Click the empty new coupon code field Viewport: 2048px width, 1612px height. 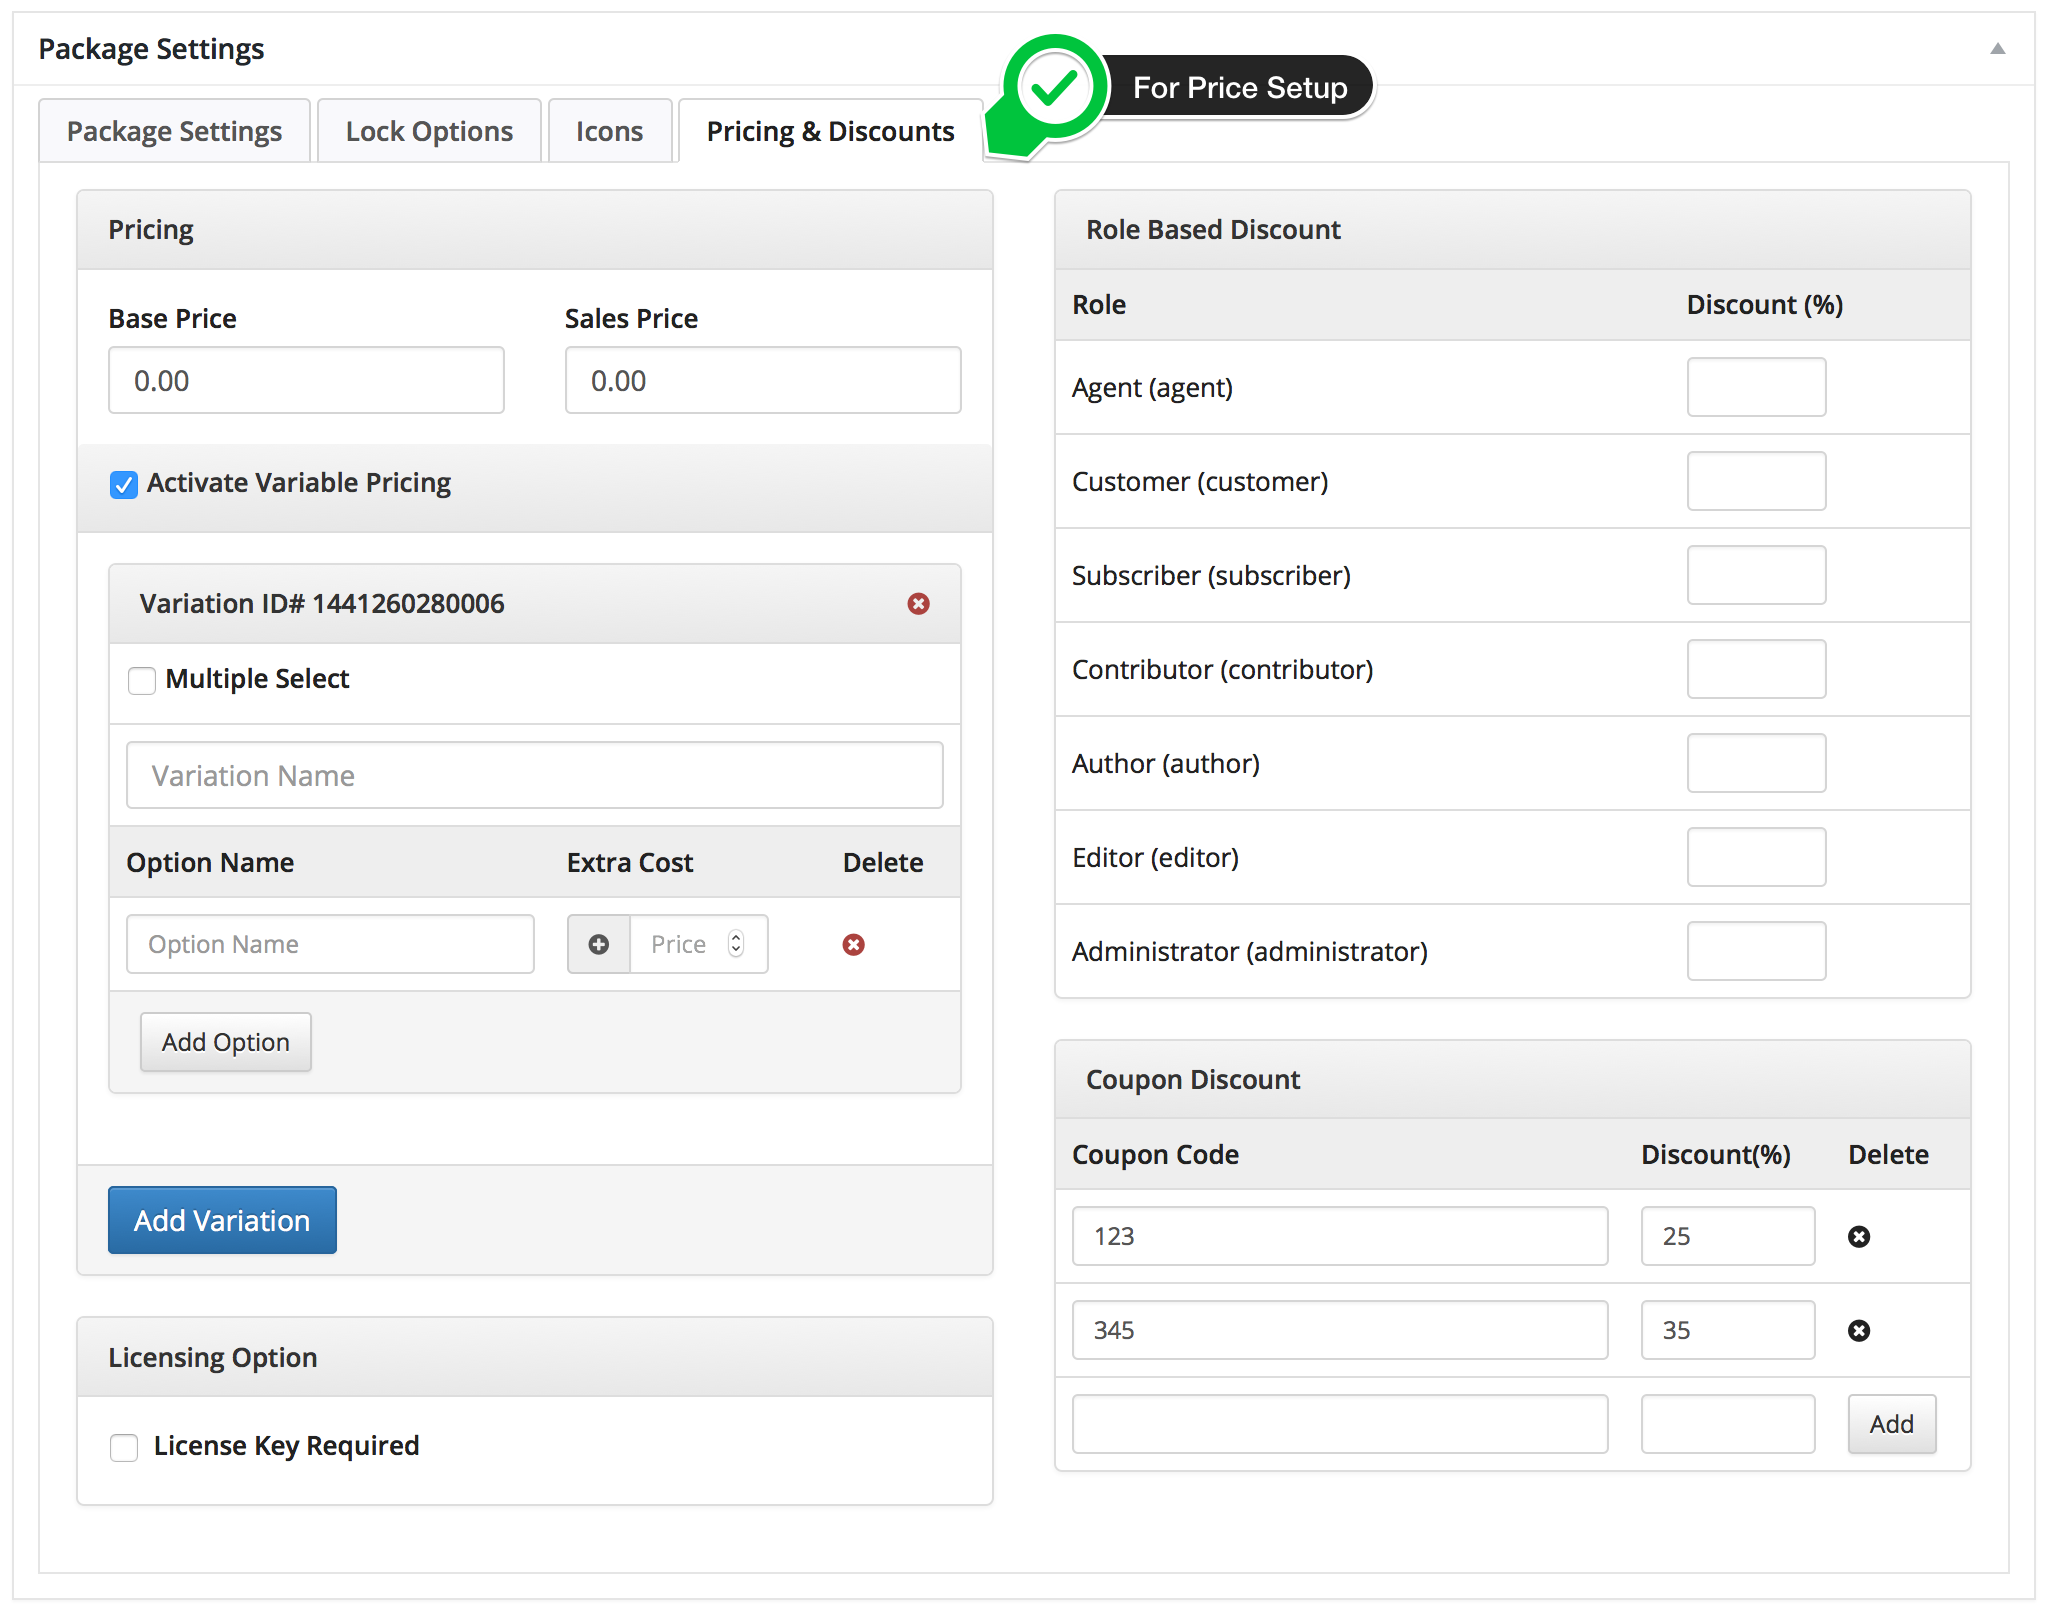point(1340,1424)
